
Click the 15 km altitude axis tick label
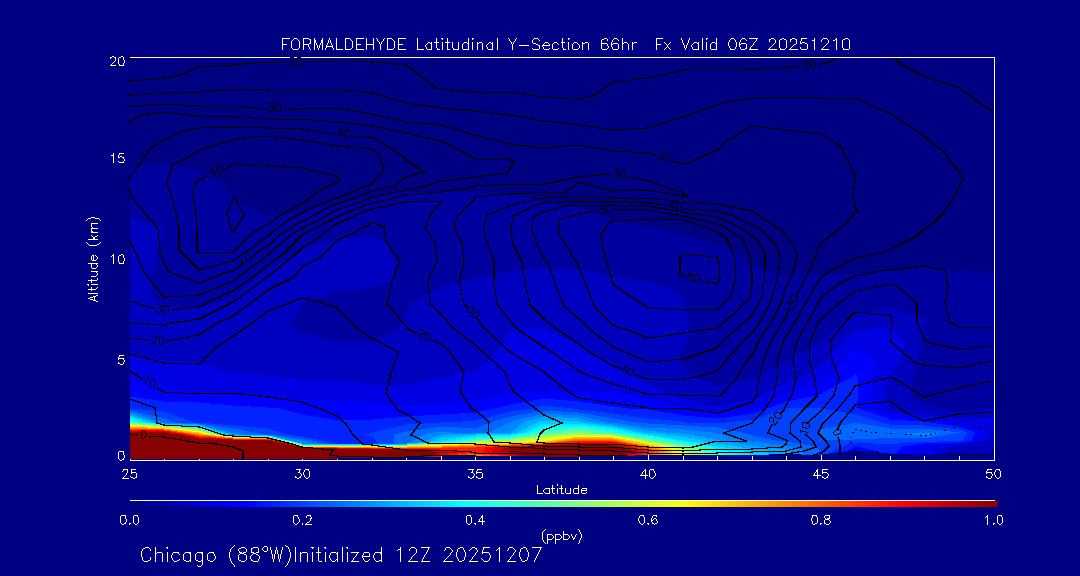tap(115, 159)
